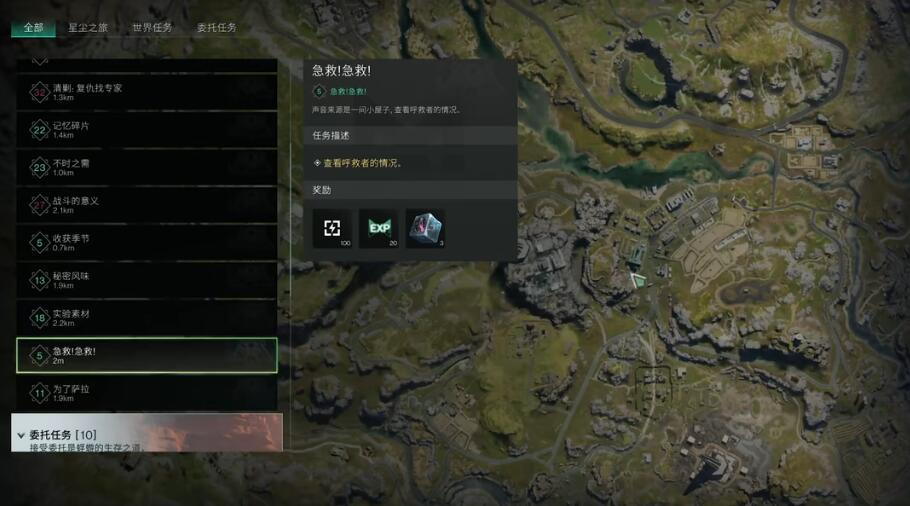Open the 星尘之旅 tab
This screenshot has width=910, height=506.
click(88, 27)
